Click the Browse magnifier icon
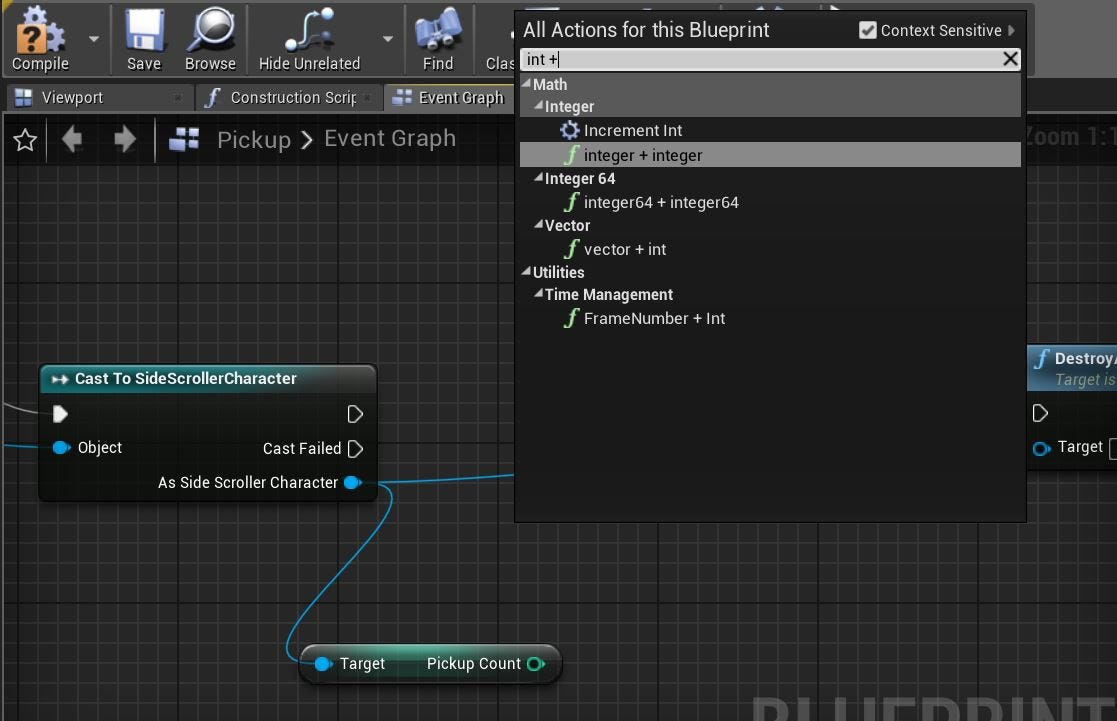 click(210, 31)
